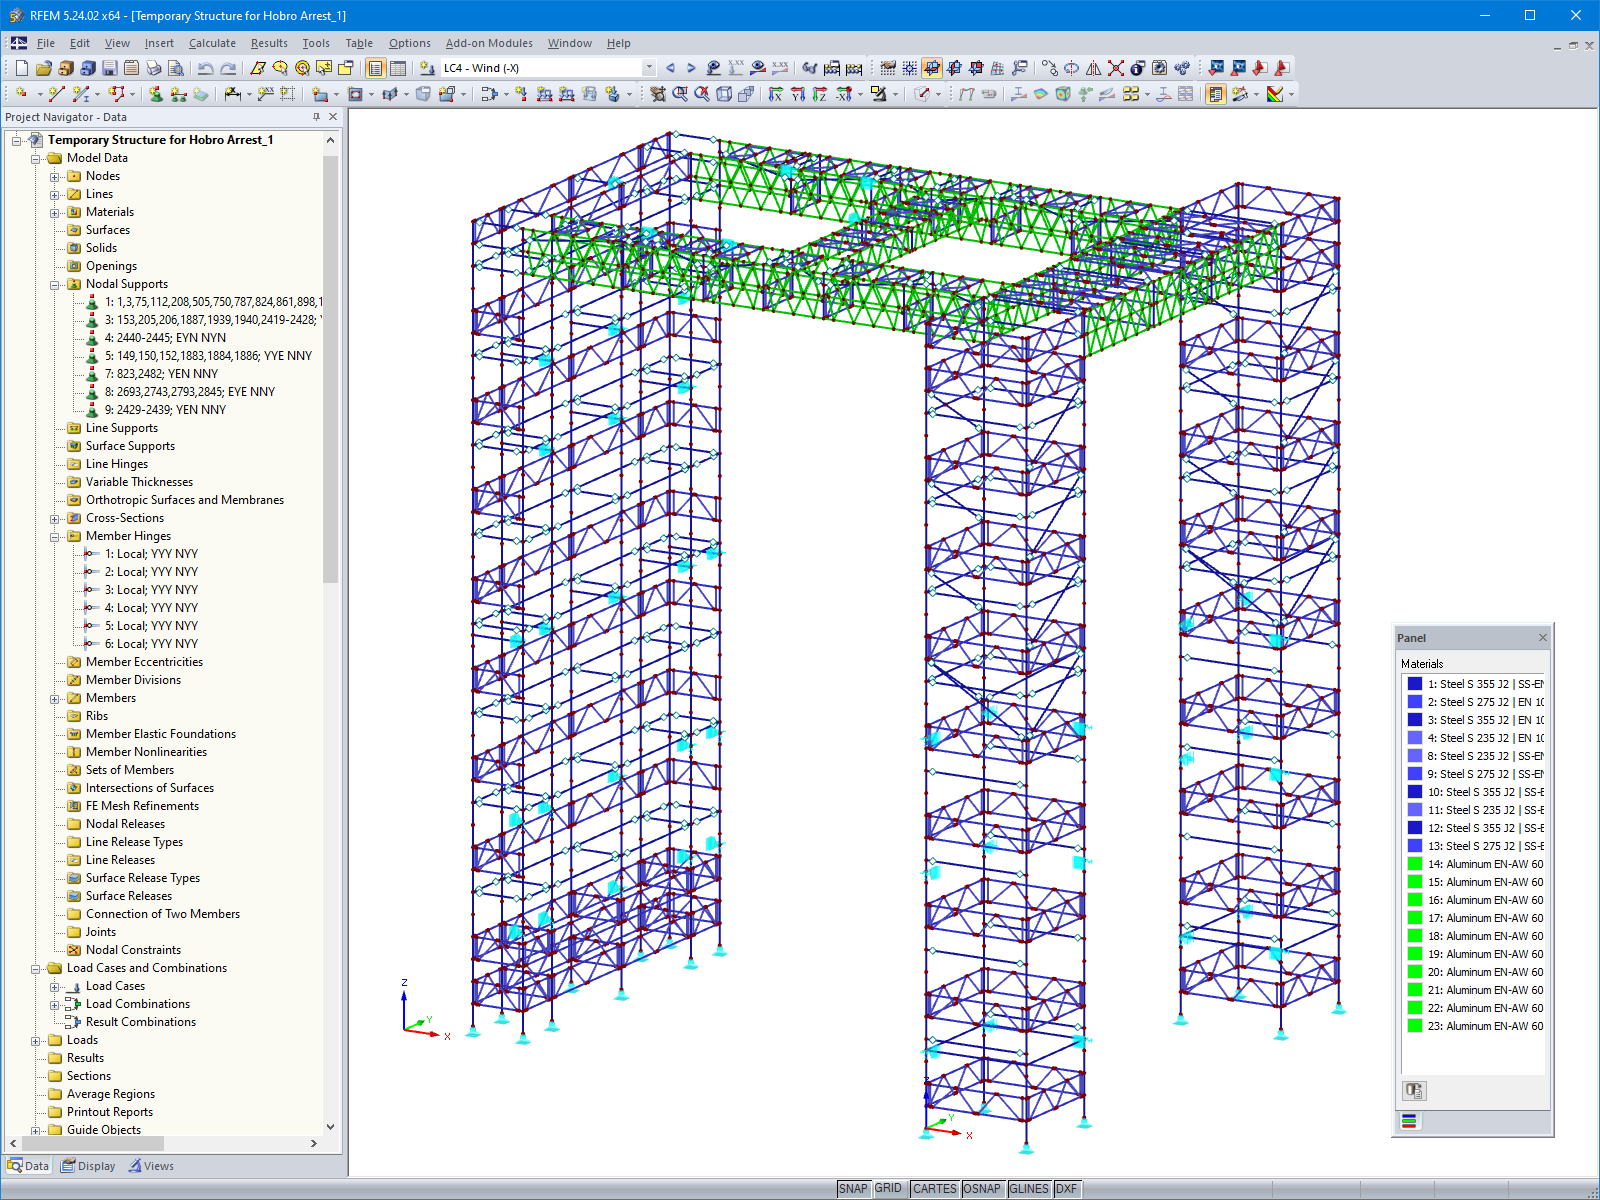The width and height of the screenshot is (1600, 1200).
Task: Create a new model with the New icon
Action: 20,68
